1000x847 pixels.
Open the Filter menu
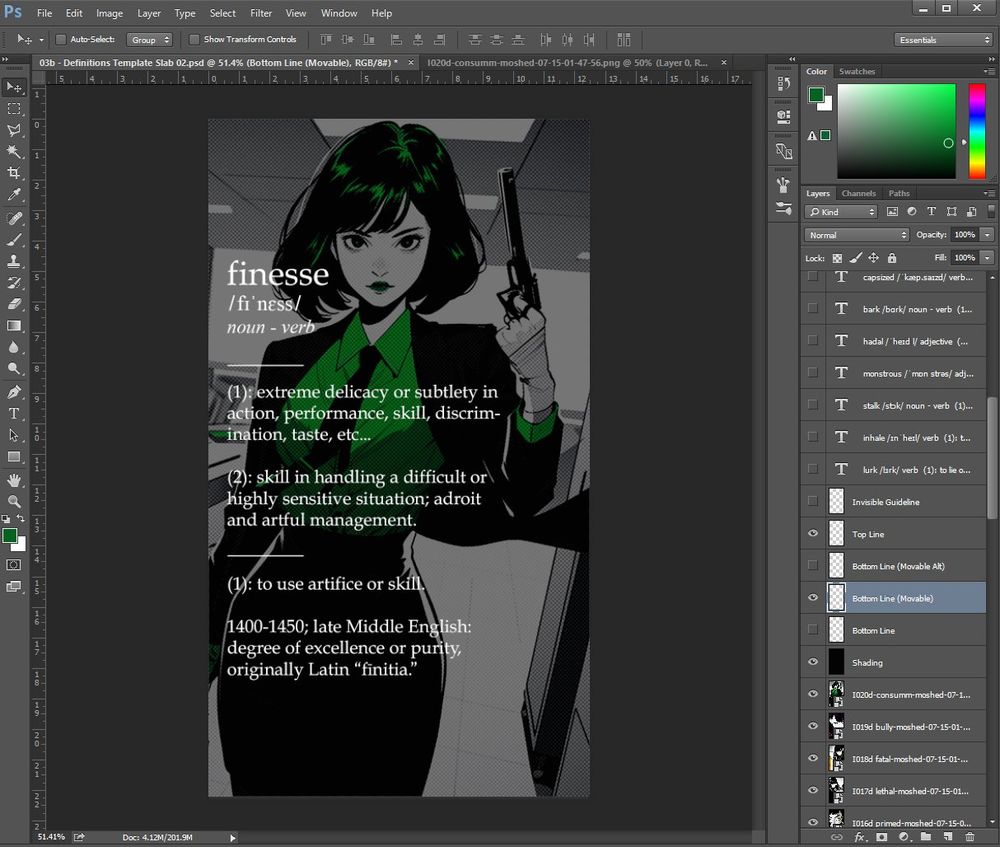tap(261, 13)
